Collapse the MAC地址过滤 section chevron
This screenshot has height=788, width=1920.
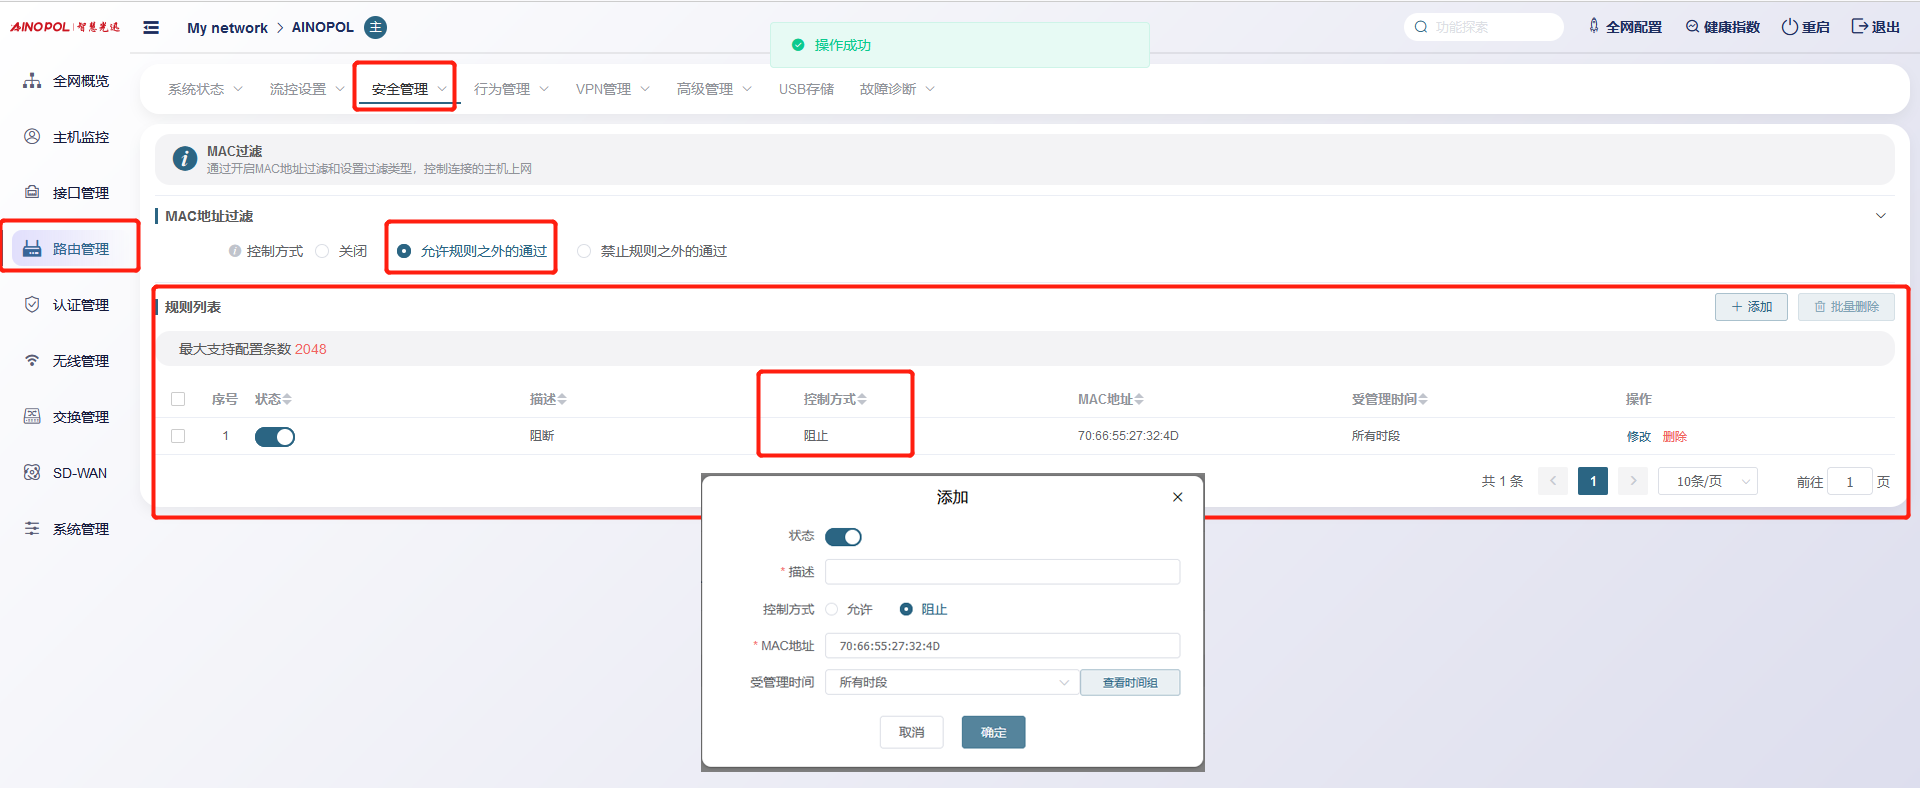(1880, 216)
